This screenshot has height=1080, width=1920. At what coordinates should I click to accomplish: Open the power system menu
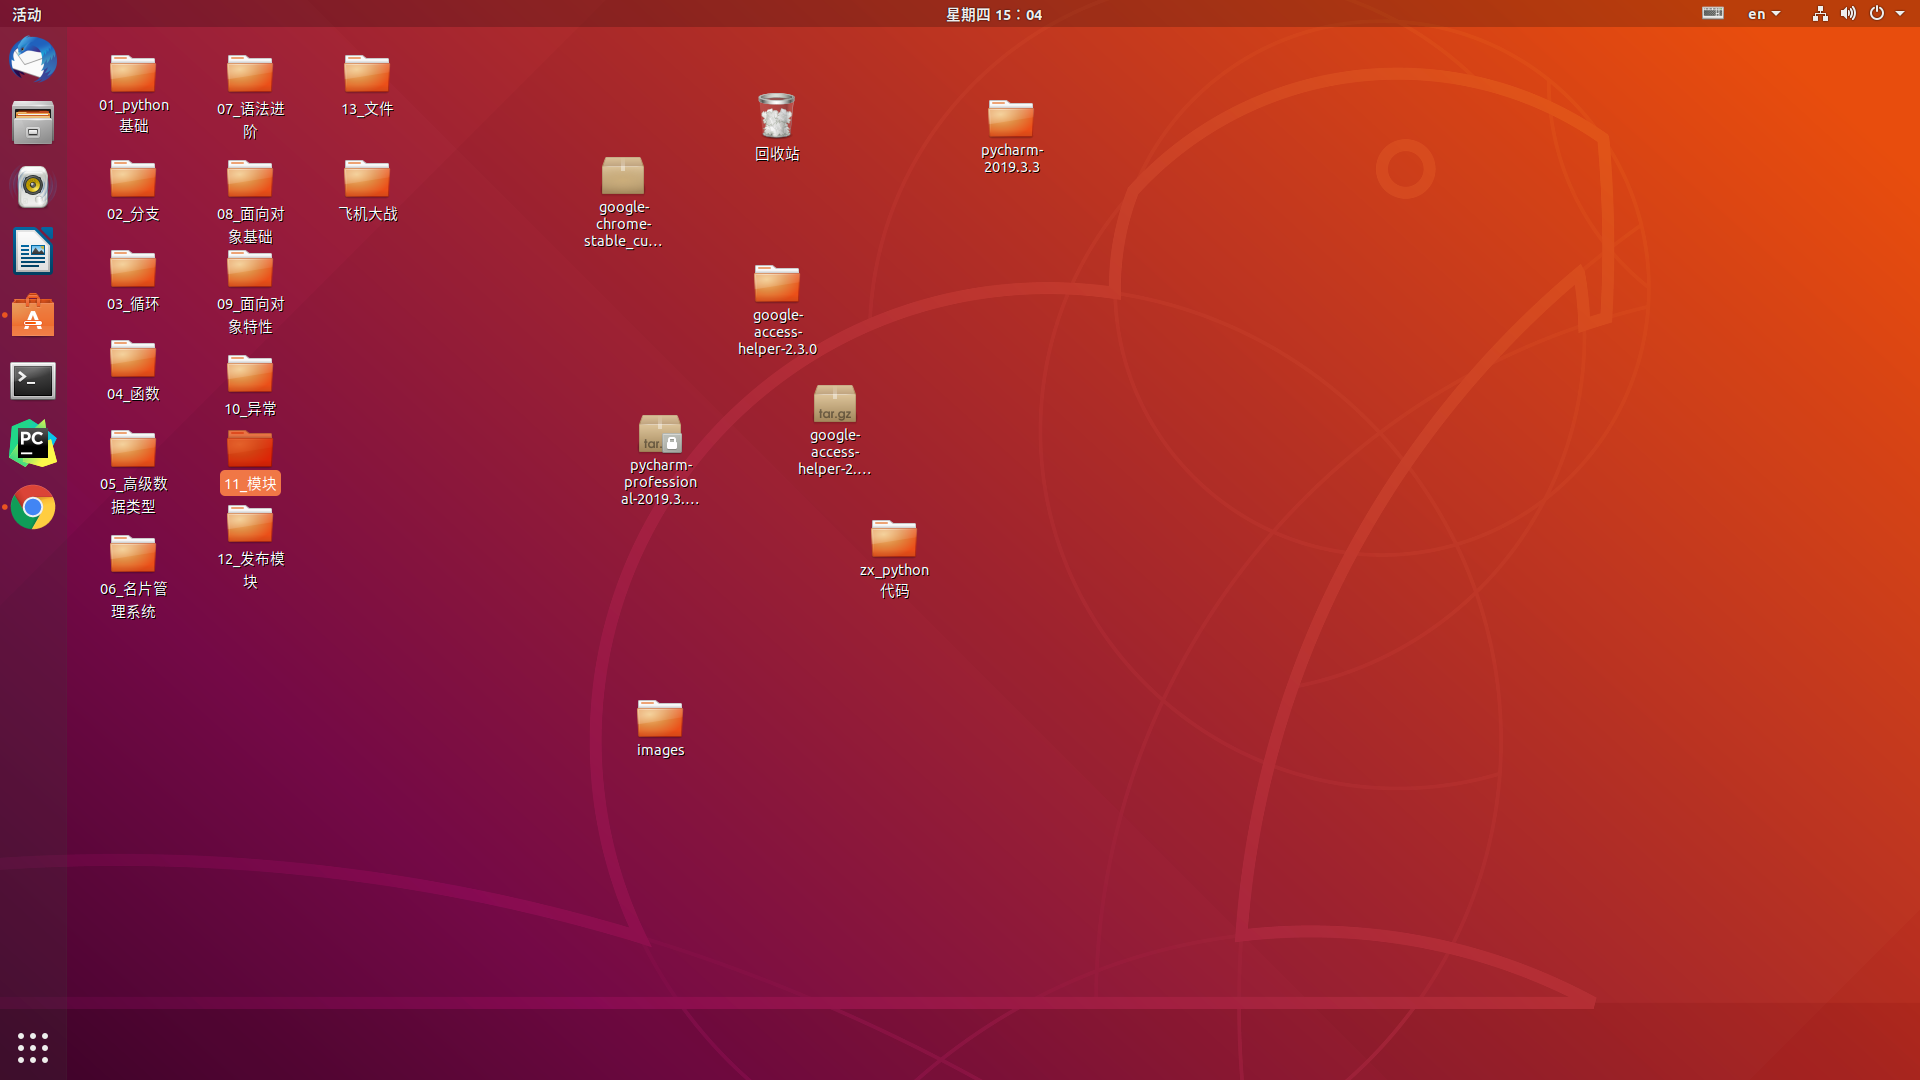(x=1886, y=13)
